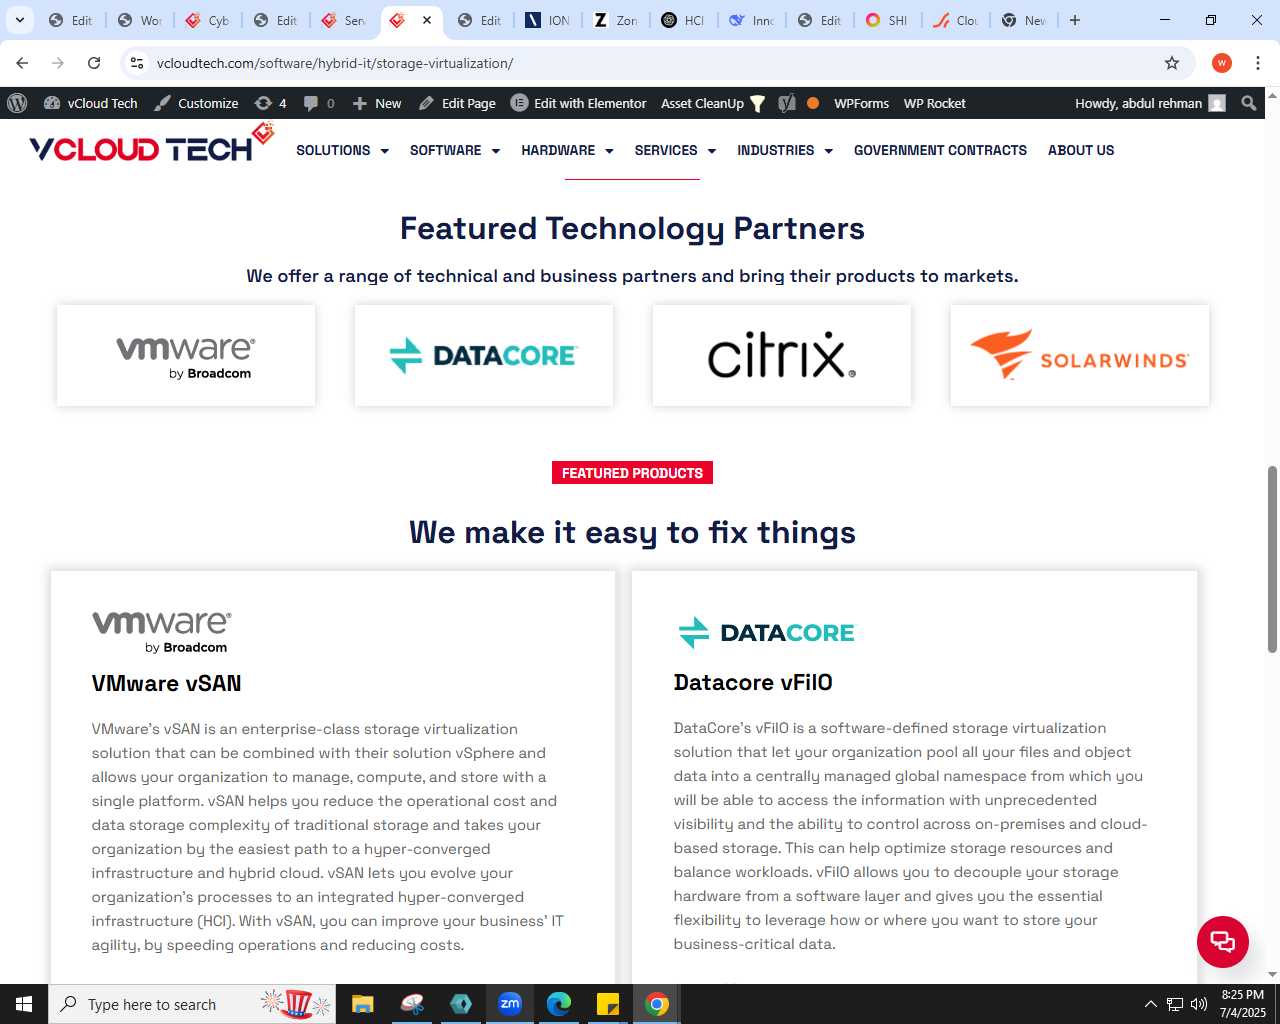Image resolution: width=1280 pixels, height=1024 pixels.
Task: Open Asset CleanUp in admin bar
Action: (713, 103)
